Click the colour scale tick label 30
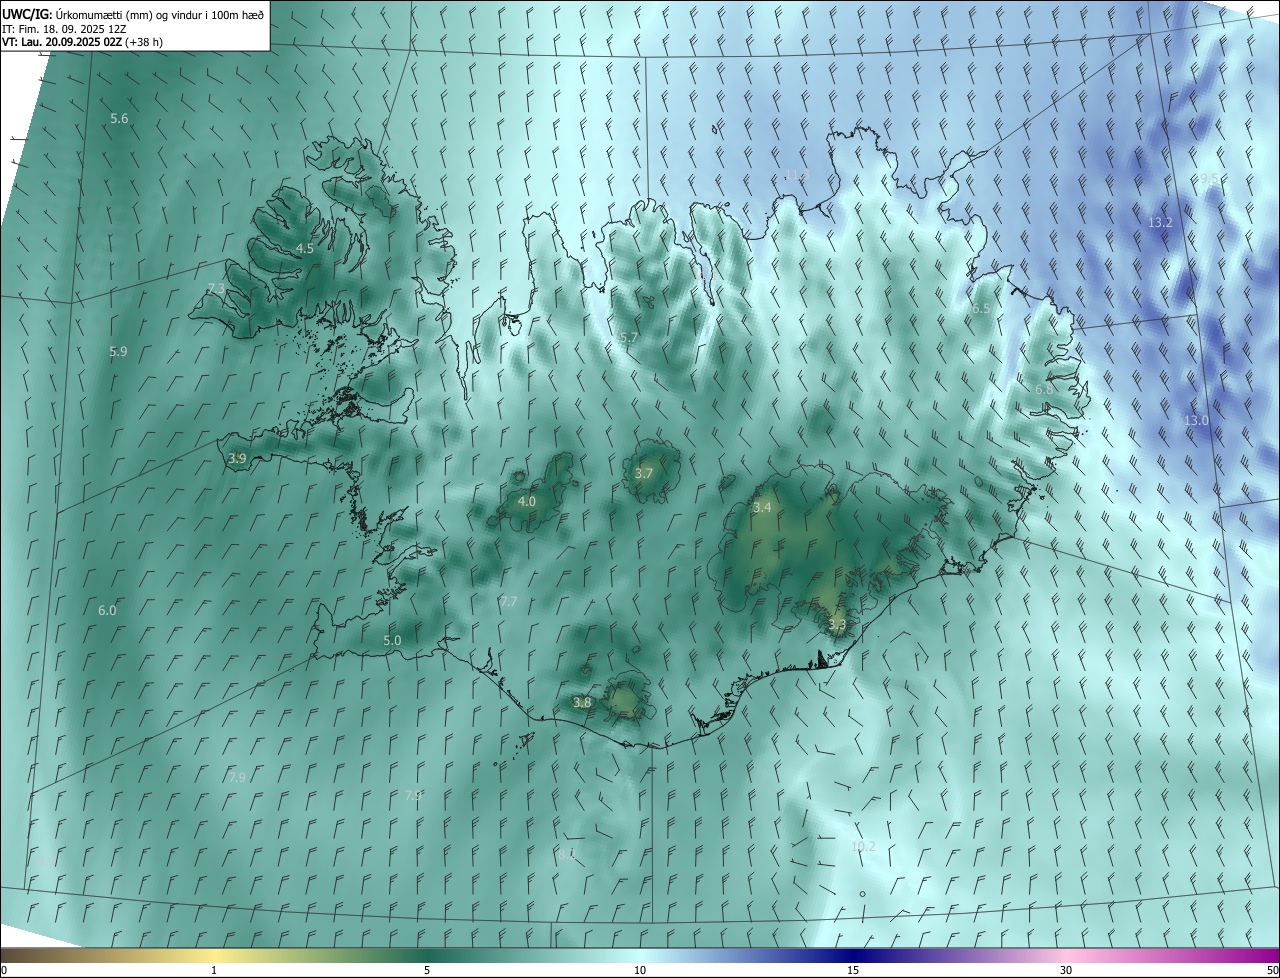Image resolution: width=1280 pixels, height=978 pixels. (x=1066, y=970)
